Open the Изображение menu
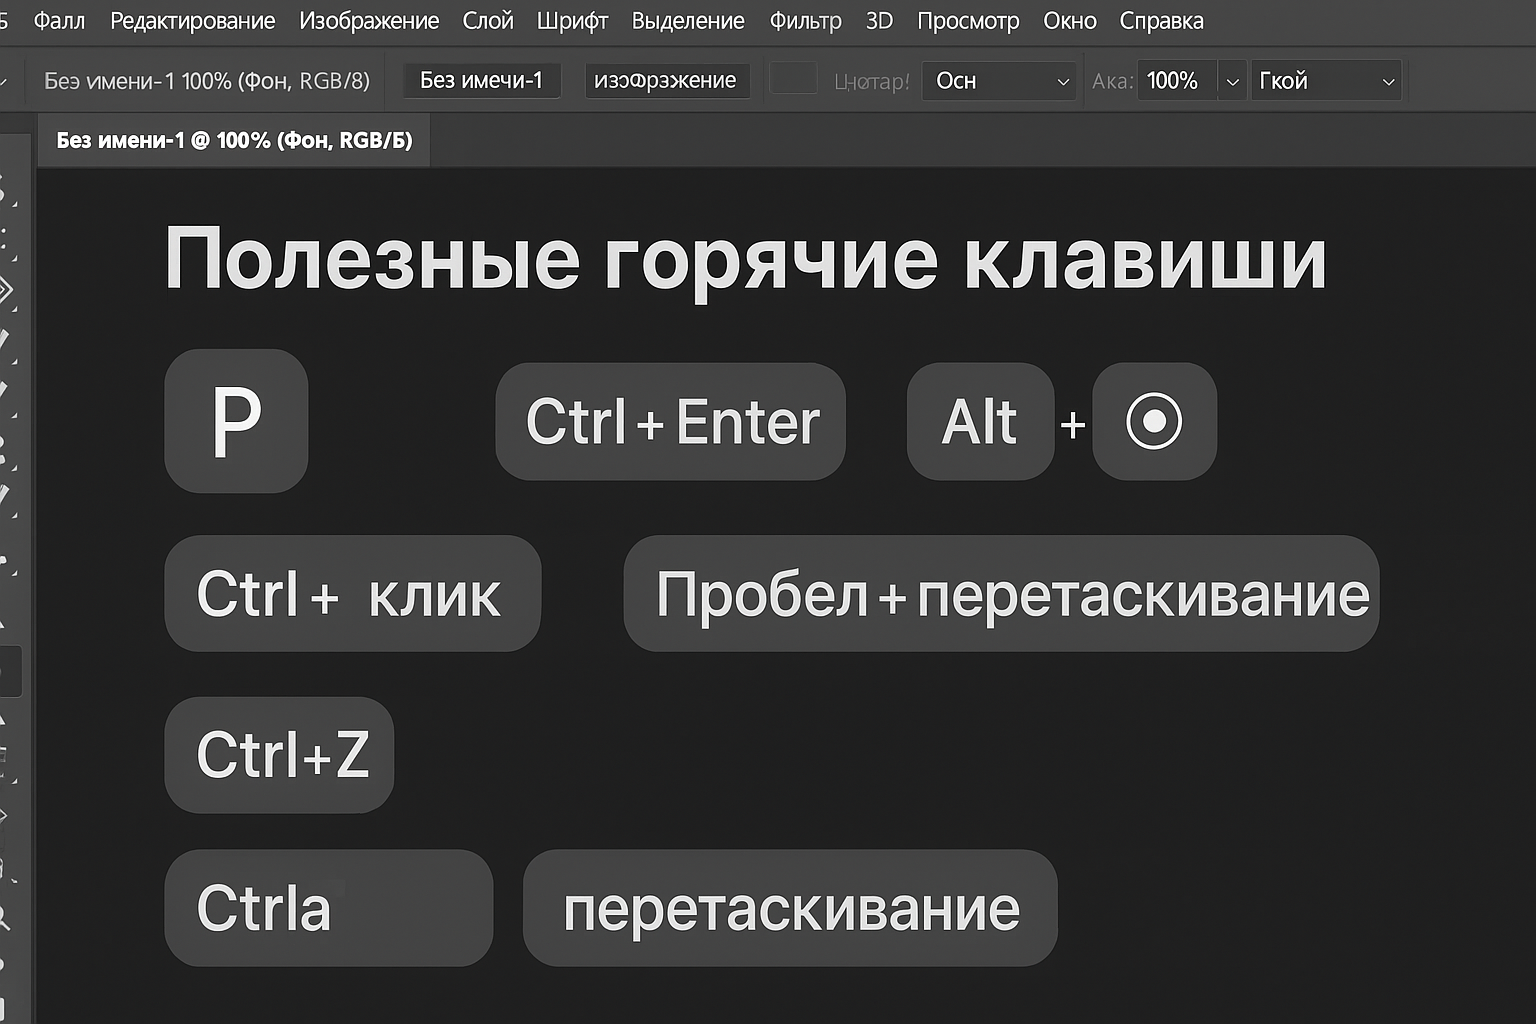Viewport: 1536px width, 1024px height. point(369,21)
